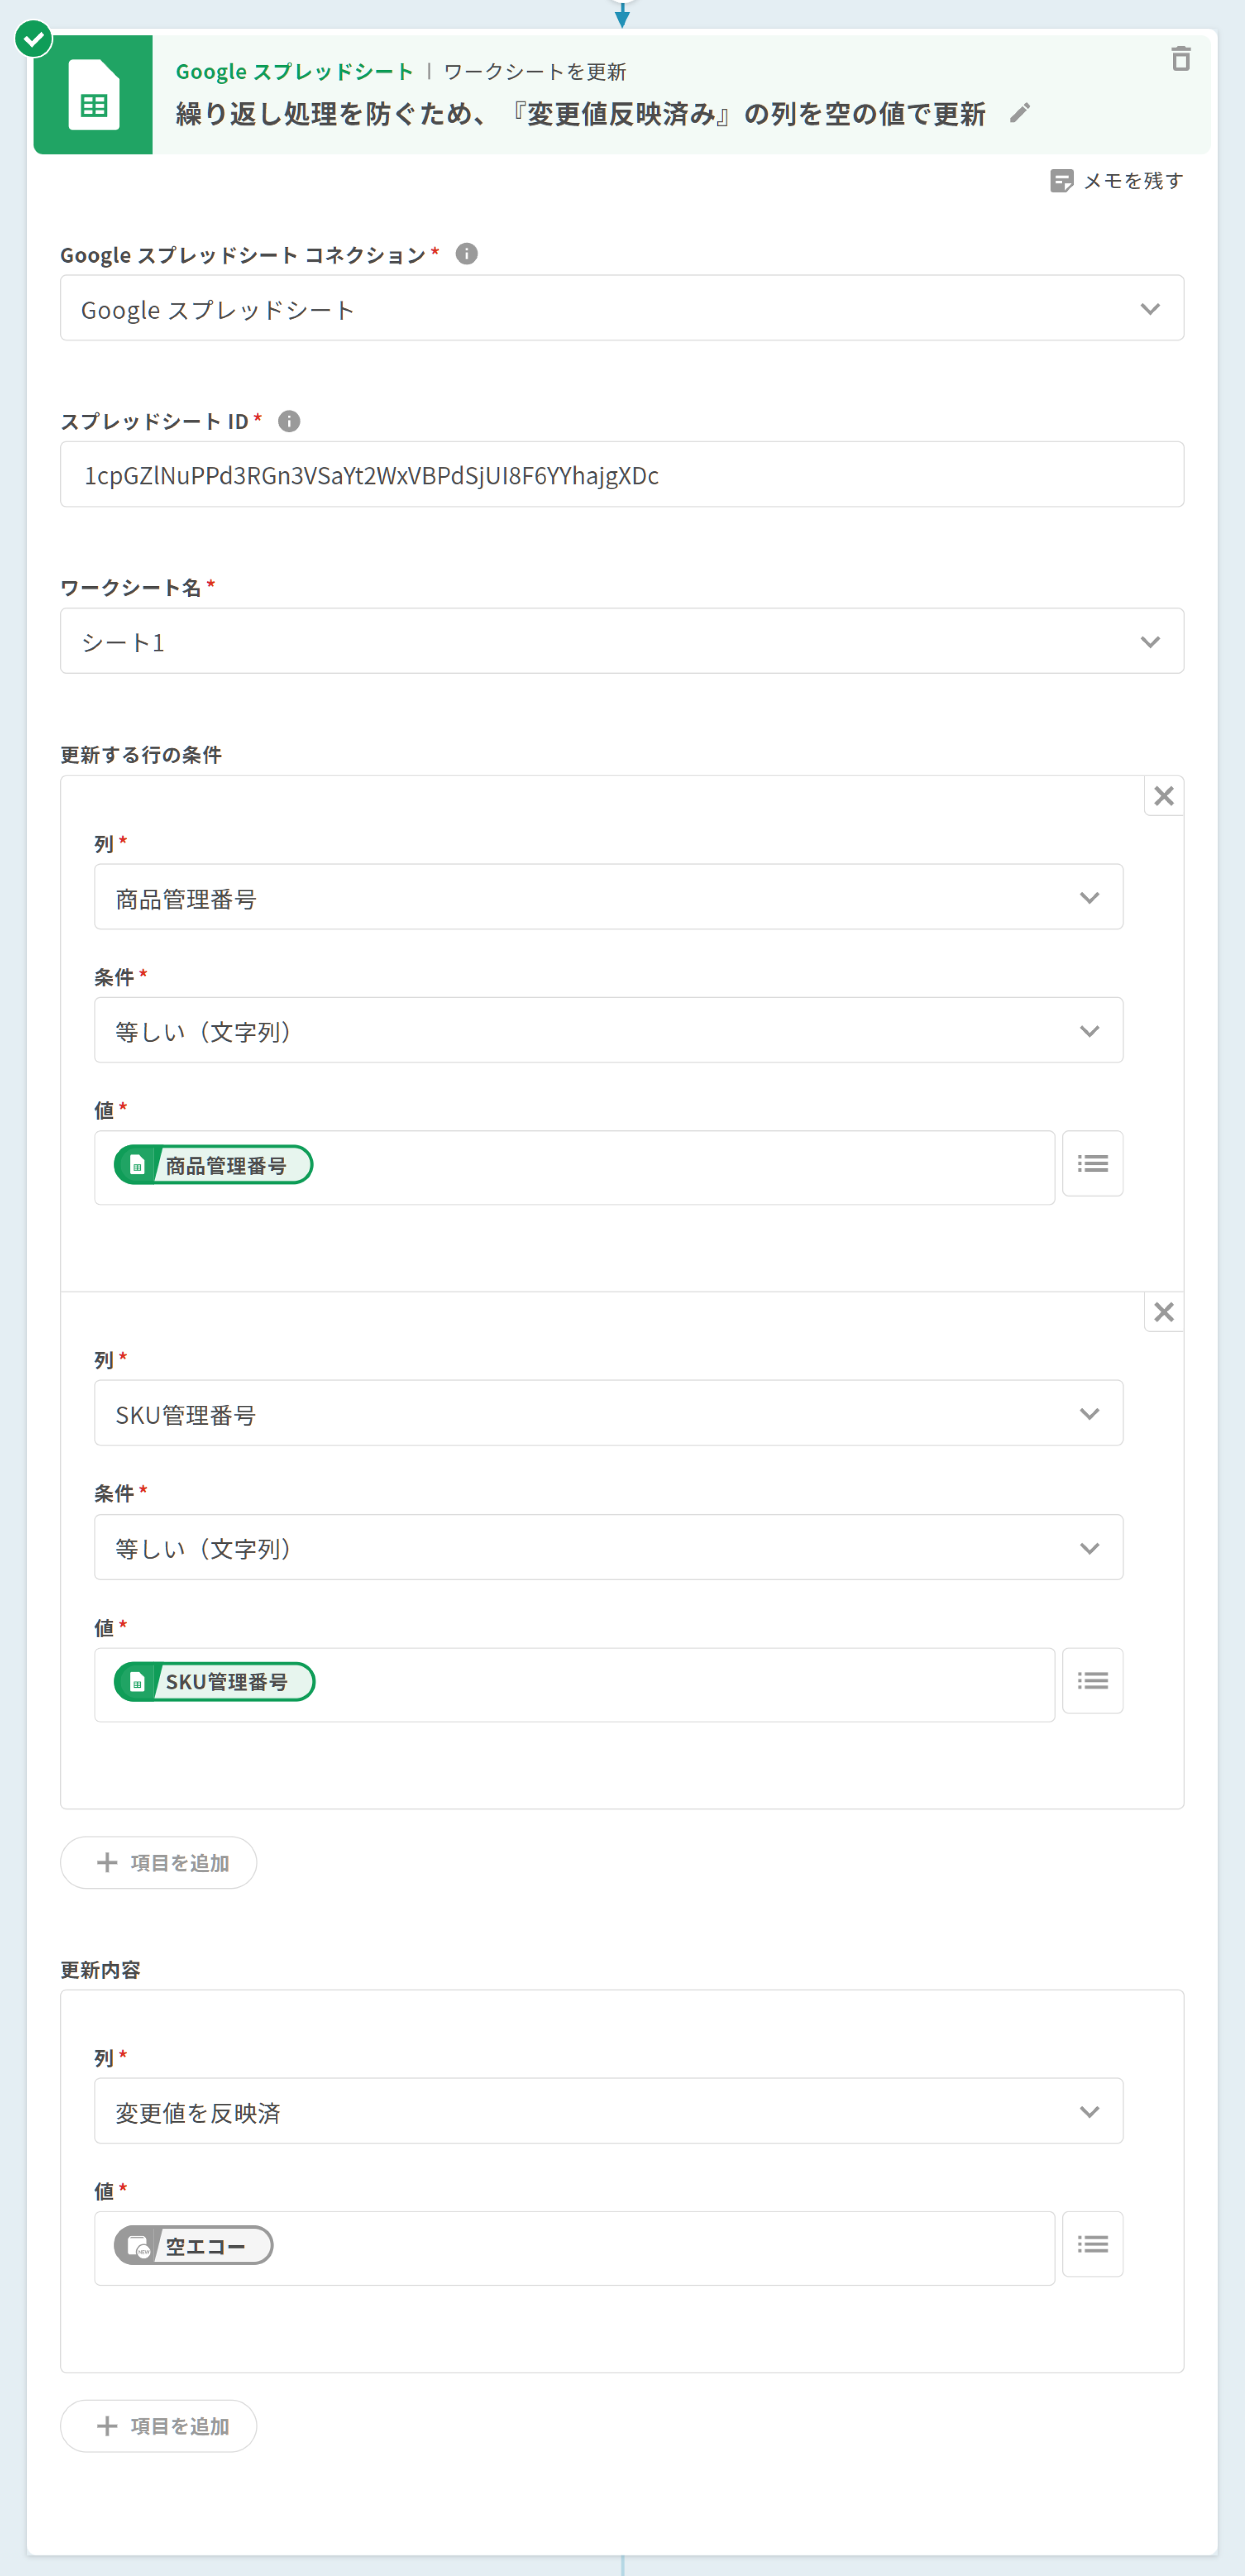The image size is (1245, 2576).
Task: Open data picker list icon for 空エコー value
Action: coord(1092,2244)
